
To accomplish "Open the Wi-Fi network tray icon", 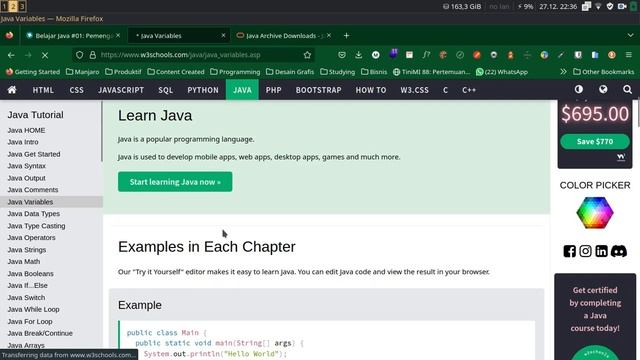I will [598, 6].
